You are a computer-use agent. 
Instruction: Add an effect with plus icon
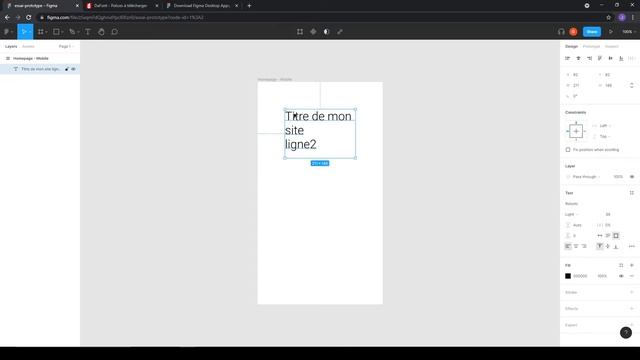pyautogui.click(x=632, y=309)
